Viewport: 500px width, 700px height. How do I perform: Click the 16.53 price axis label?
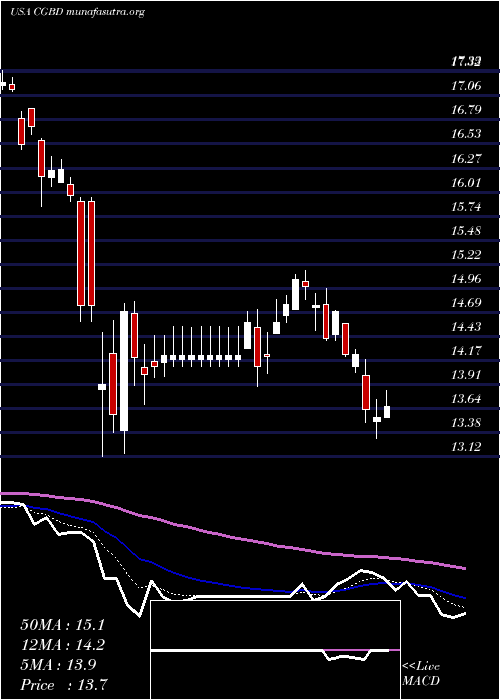pyautogui.click(x=466, y=133)
